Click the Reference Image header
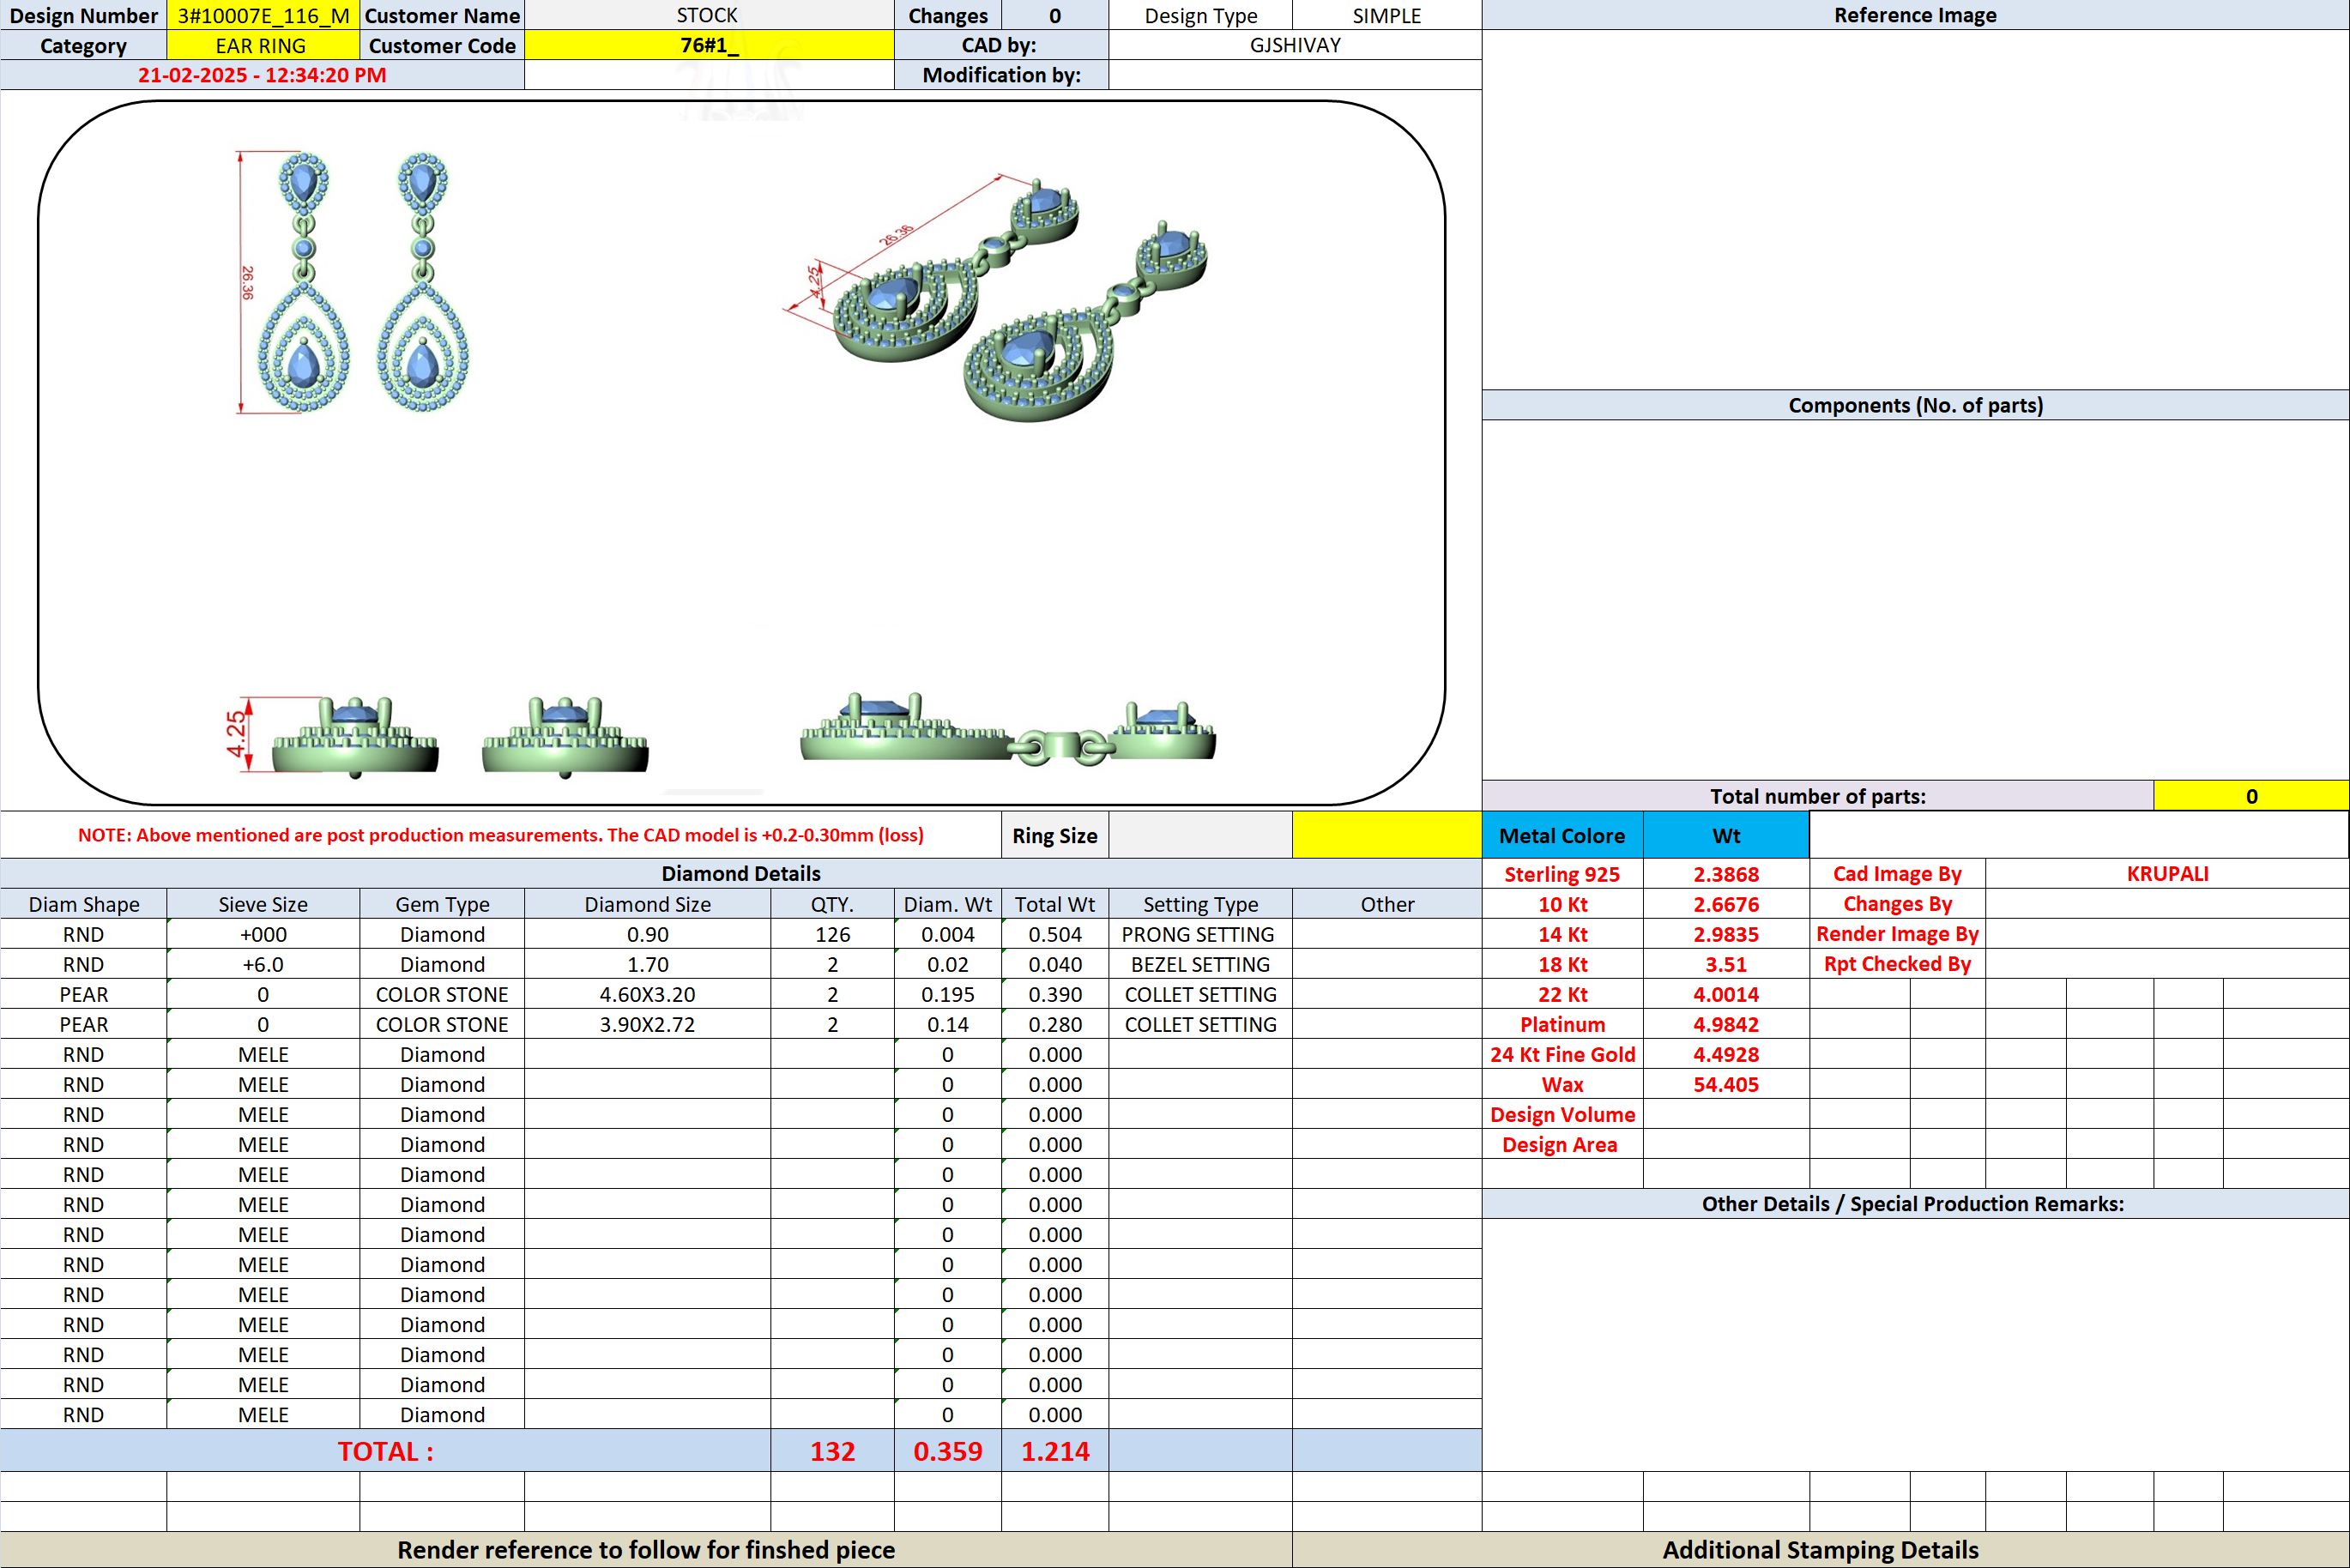 pos(1915,15)
